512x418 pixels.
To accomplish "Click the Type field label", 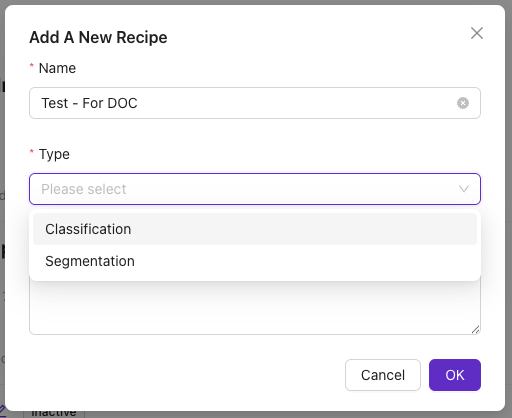I will pyautogui.click(x=54, y=154).
